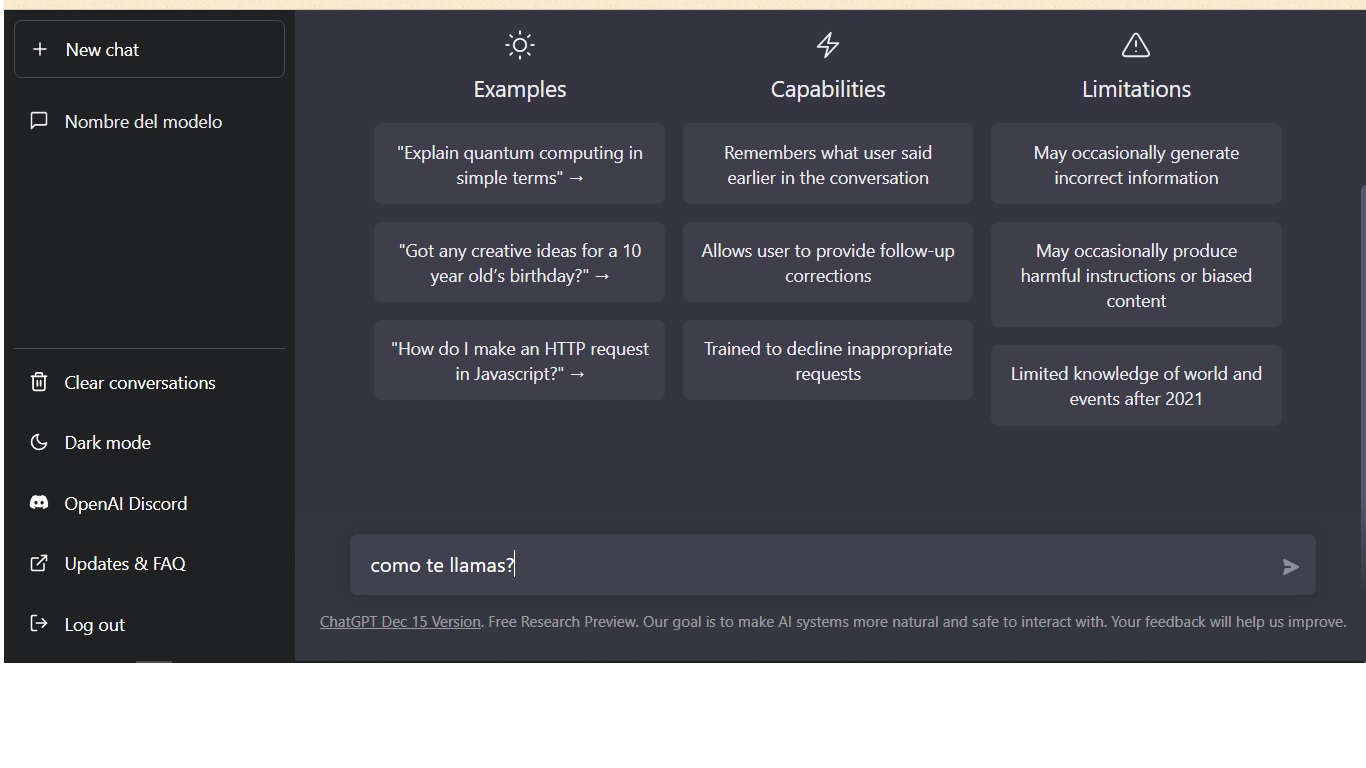This screenshot has width=1366, height=768.
Task: Click the external link icon beside Updates & FAQ
Action: 39,563
